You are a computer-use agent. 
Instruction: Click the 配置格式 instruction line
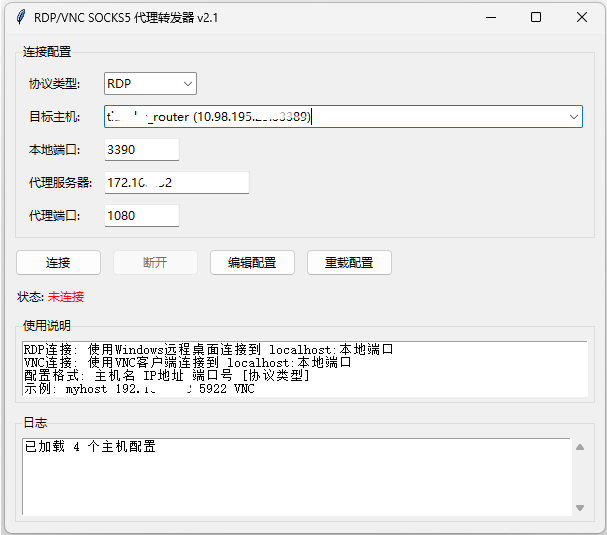click(166, 376)
